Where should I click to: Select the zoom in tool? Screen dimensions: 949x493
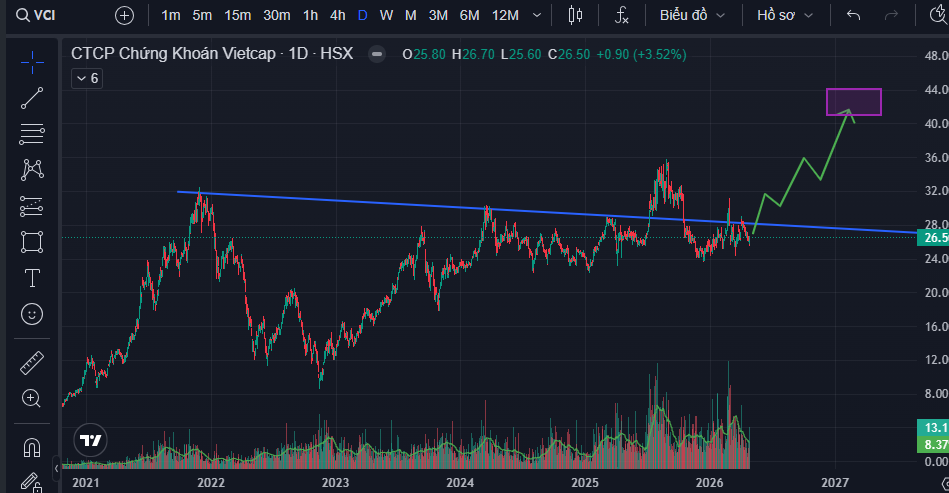(32, 399)
